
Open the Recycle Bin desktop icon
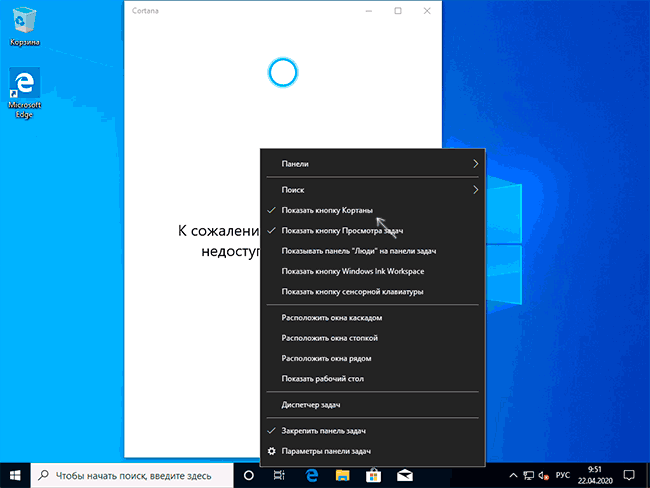tap(24, 27)
